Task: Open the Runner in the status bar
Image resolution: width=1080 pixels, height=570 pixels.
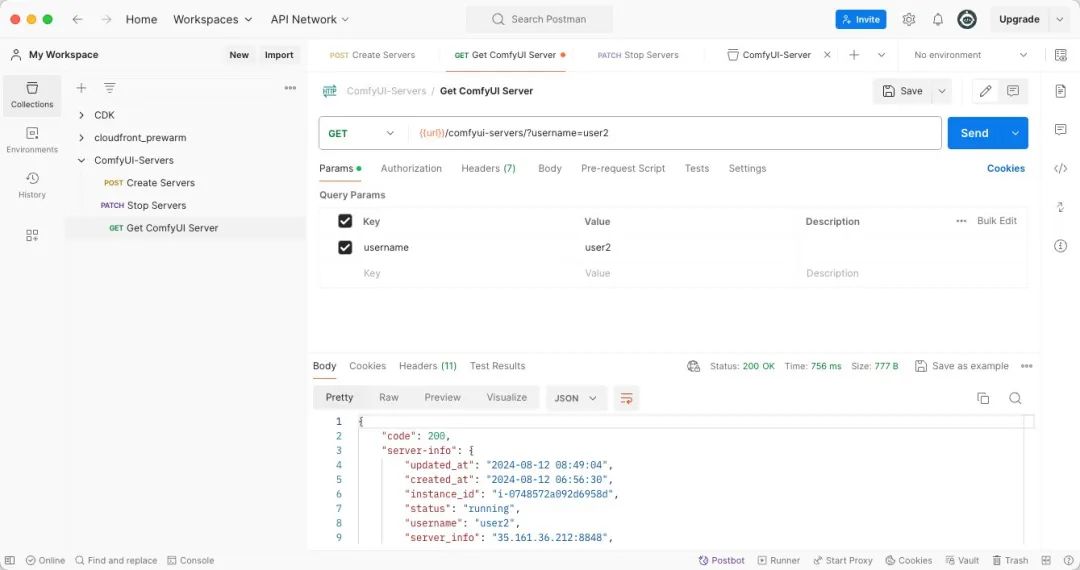Action: pos(779,560)
